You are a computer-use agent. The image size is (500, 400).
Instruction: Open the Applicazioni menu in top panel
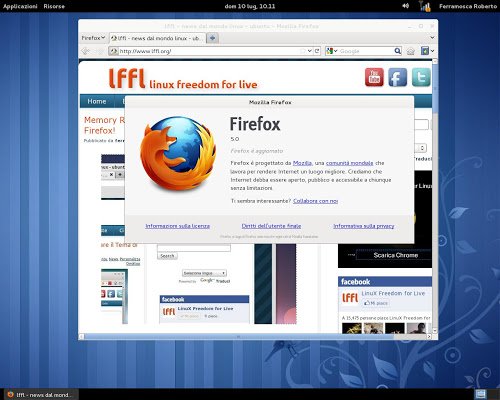(x=20, y=6)
